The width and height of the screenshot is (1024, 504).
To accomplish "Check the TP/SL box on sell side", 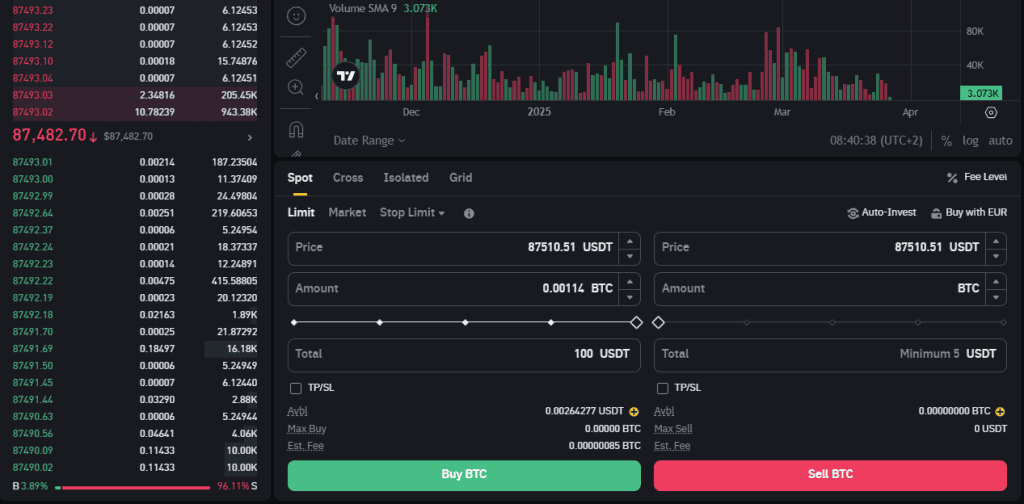I will tap(662, 388).
